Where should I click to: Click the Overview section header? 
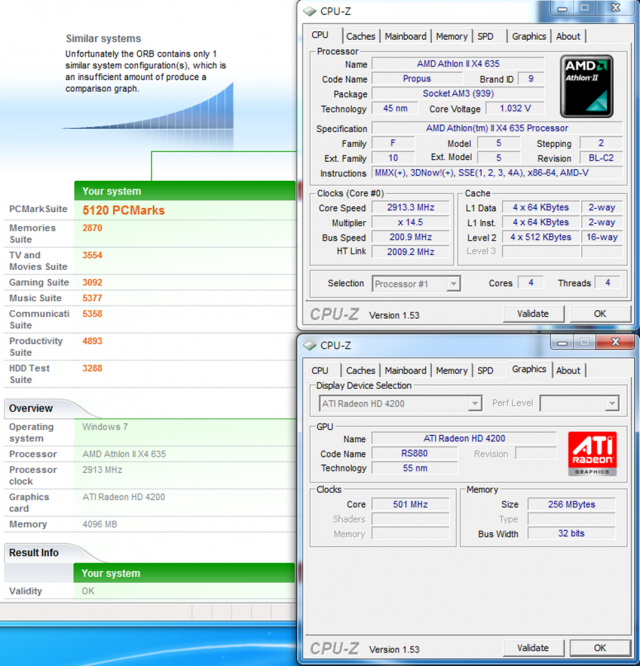point(31,408)
